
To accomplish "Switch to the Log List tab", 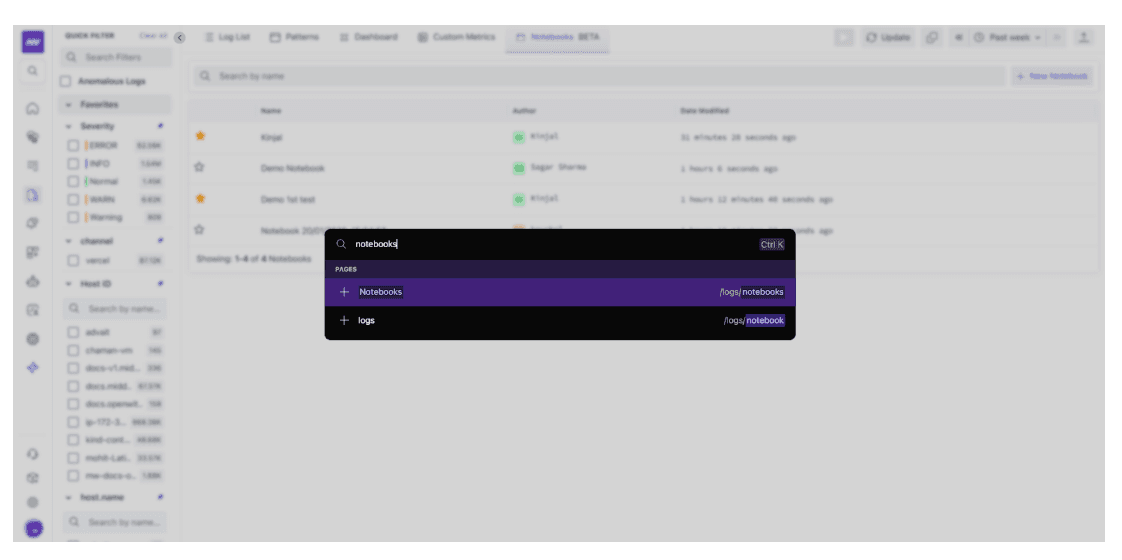I will pyautogui.click(x=227, y=38).
